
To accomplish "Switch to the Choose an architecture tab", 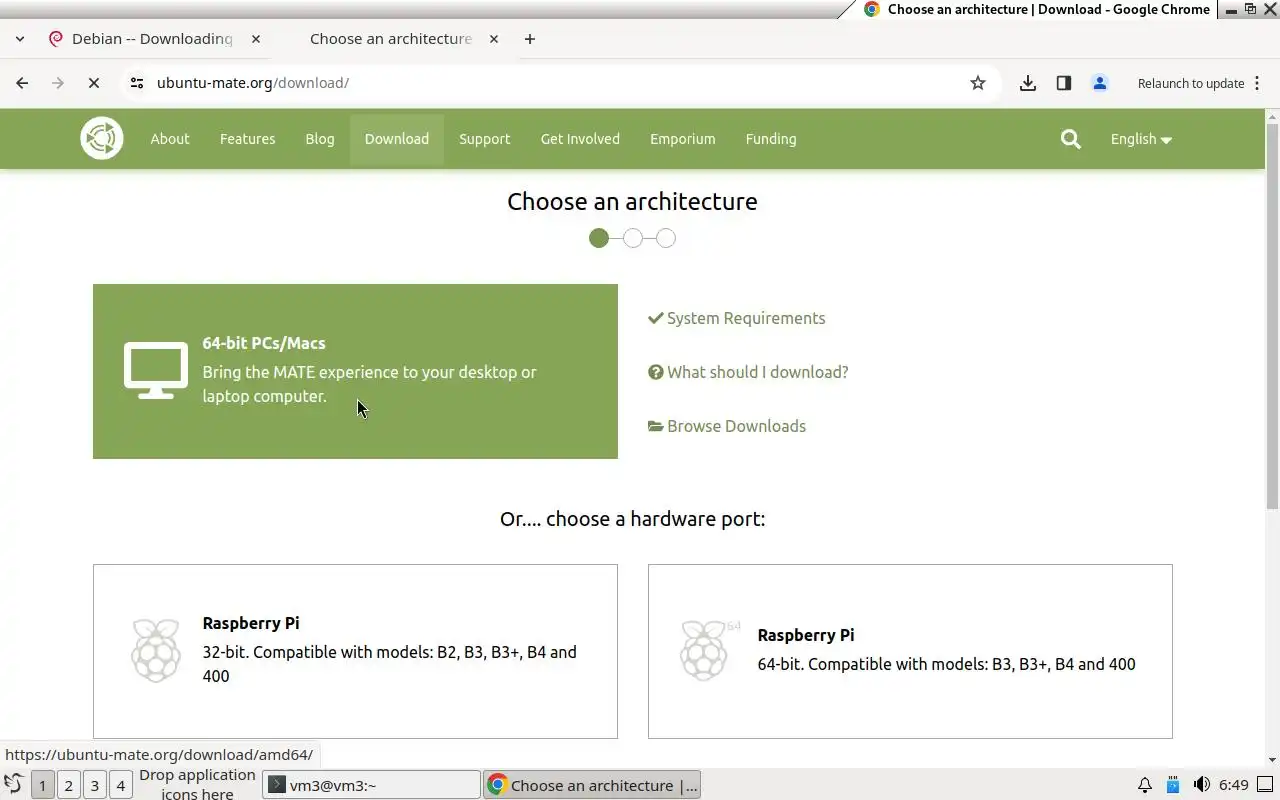I will coord(391,39).
